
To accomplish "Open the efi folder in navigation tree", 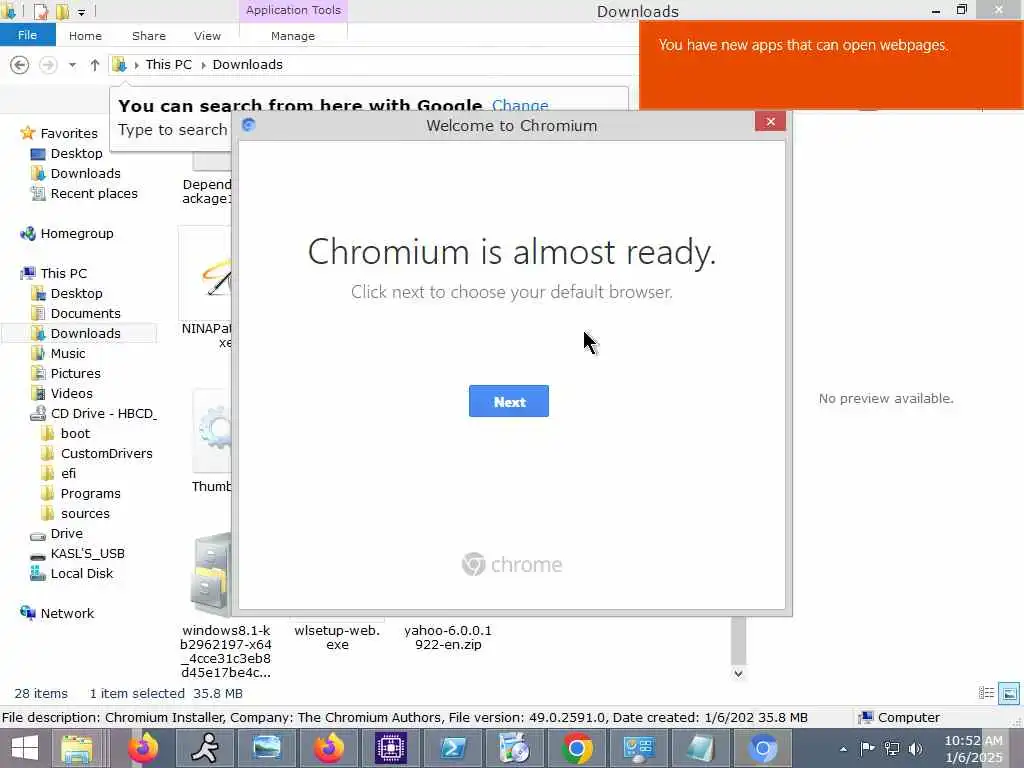I will (68, 473).
